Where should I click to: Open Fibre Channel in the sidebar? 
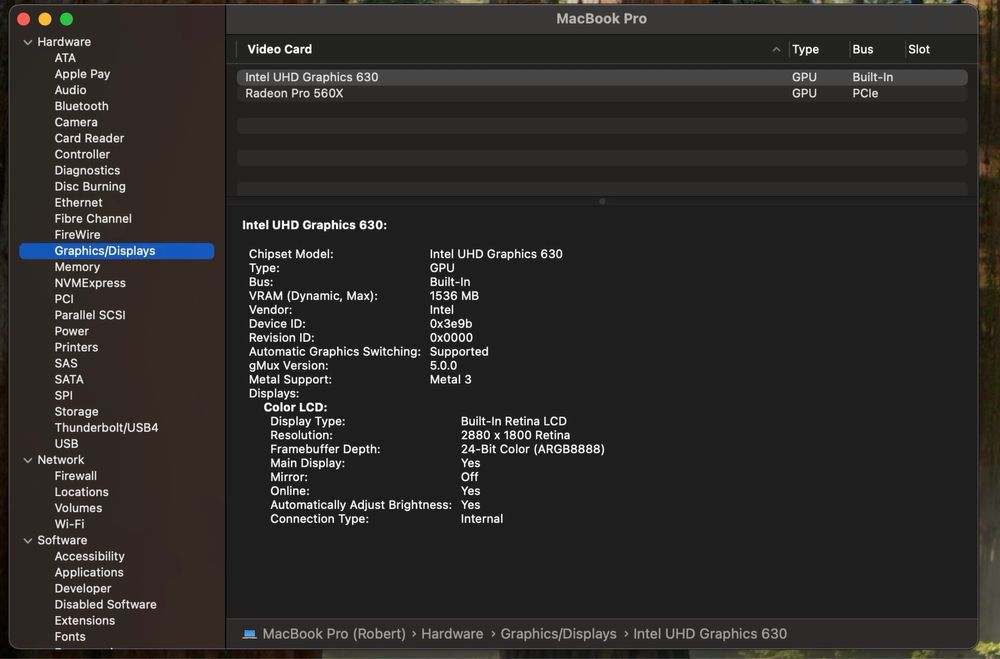pyautogui.click(x=93, y=218)
